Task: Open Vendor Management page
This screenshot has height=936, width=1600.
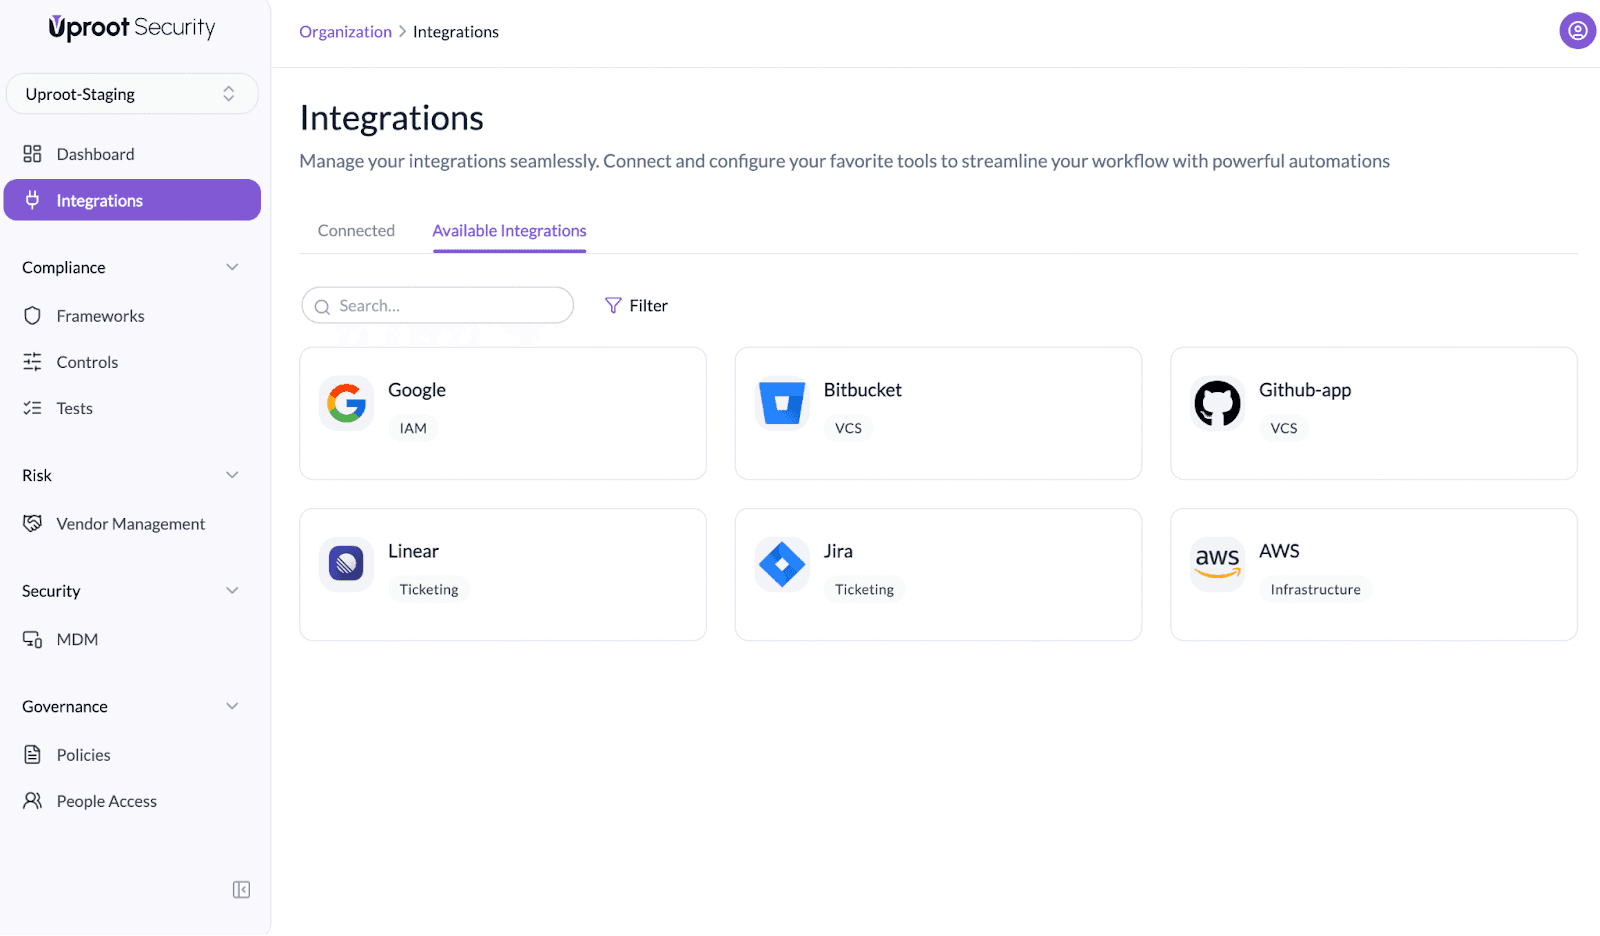Action: tap(130, 524)
